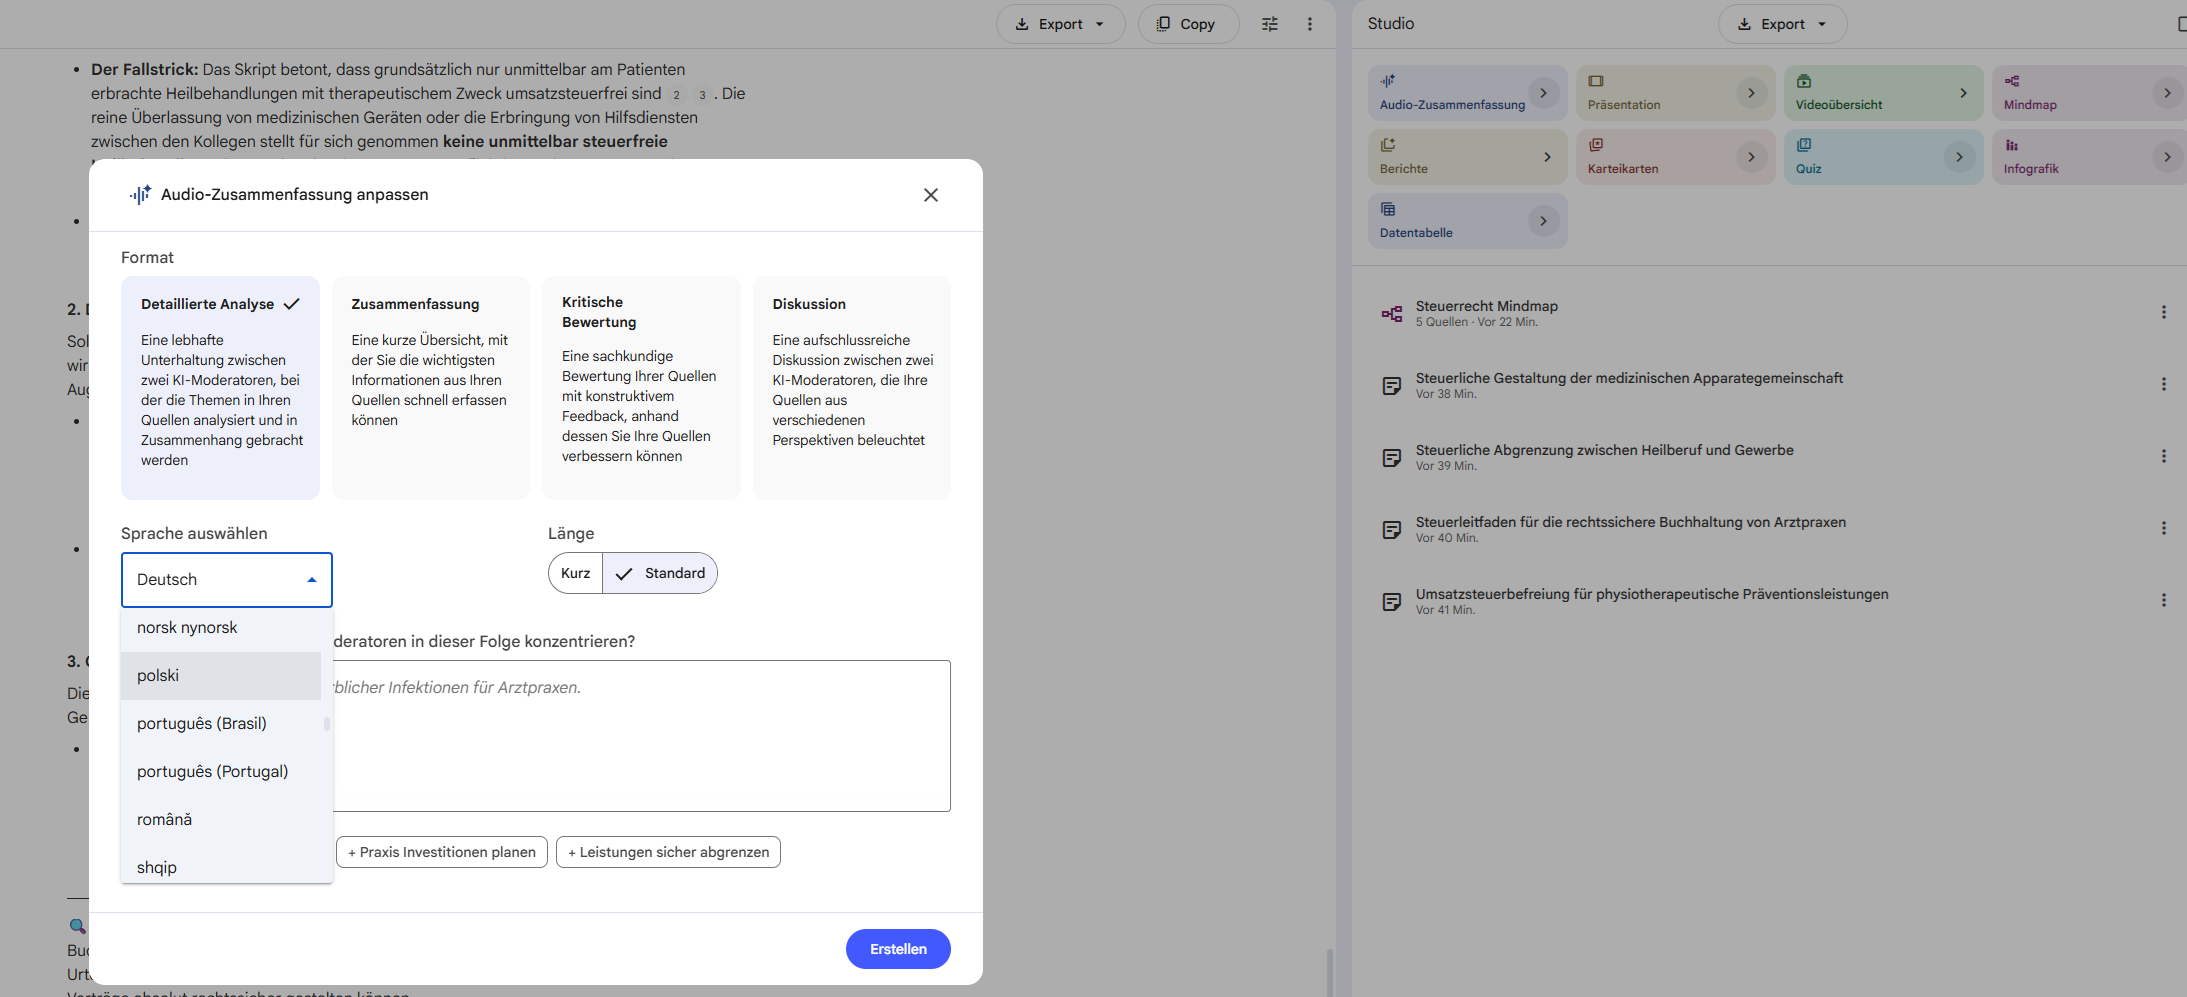
Task: Open the Infografik studio tile
Action: (2089, 157)
